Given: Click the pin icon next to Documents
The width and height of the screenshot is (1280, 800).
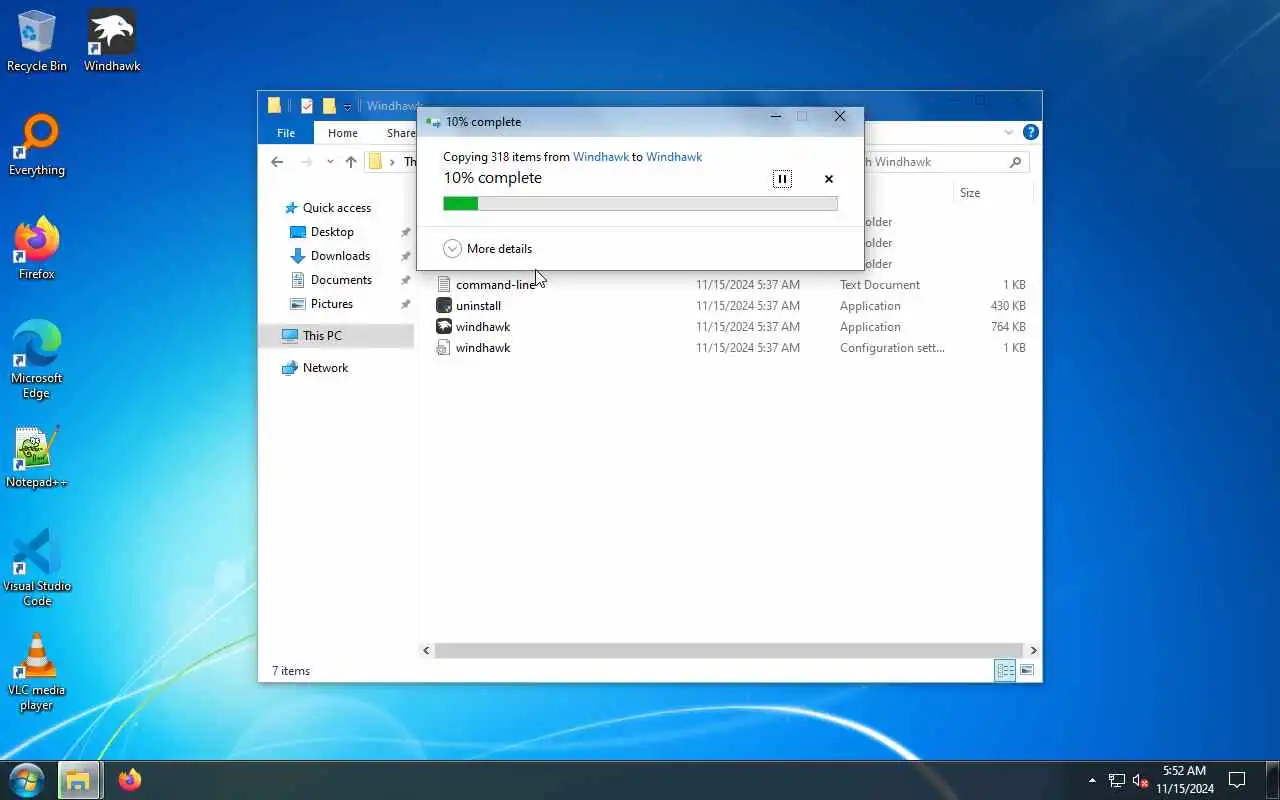Looking at the screenshot, I should tap(405, 280).
